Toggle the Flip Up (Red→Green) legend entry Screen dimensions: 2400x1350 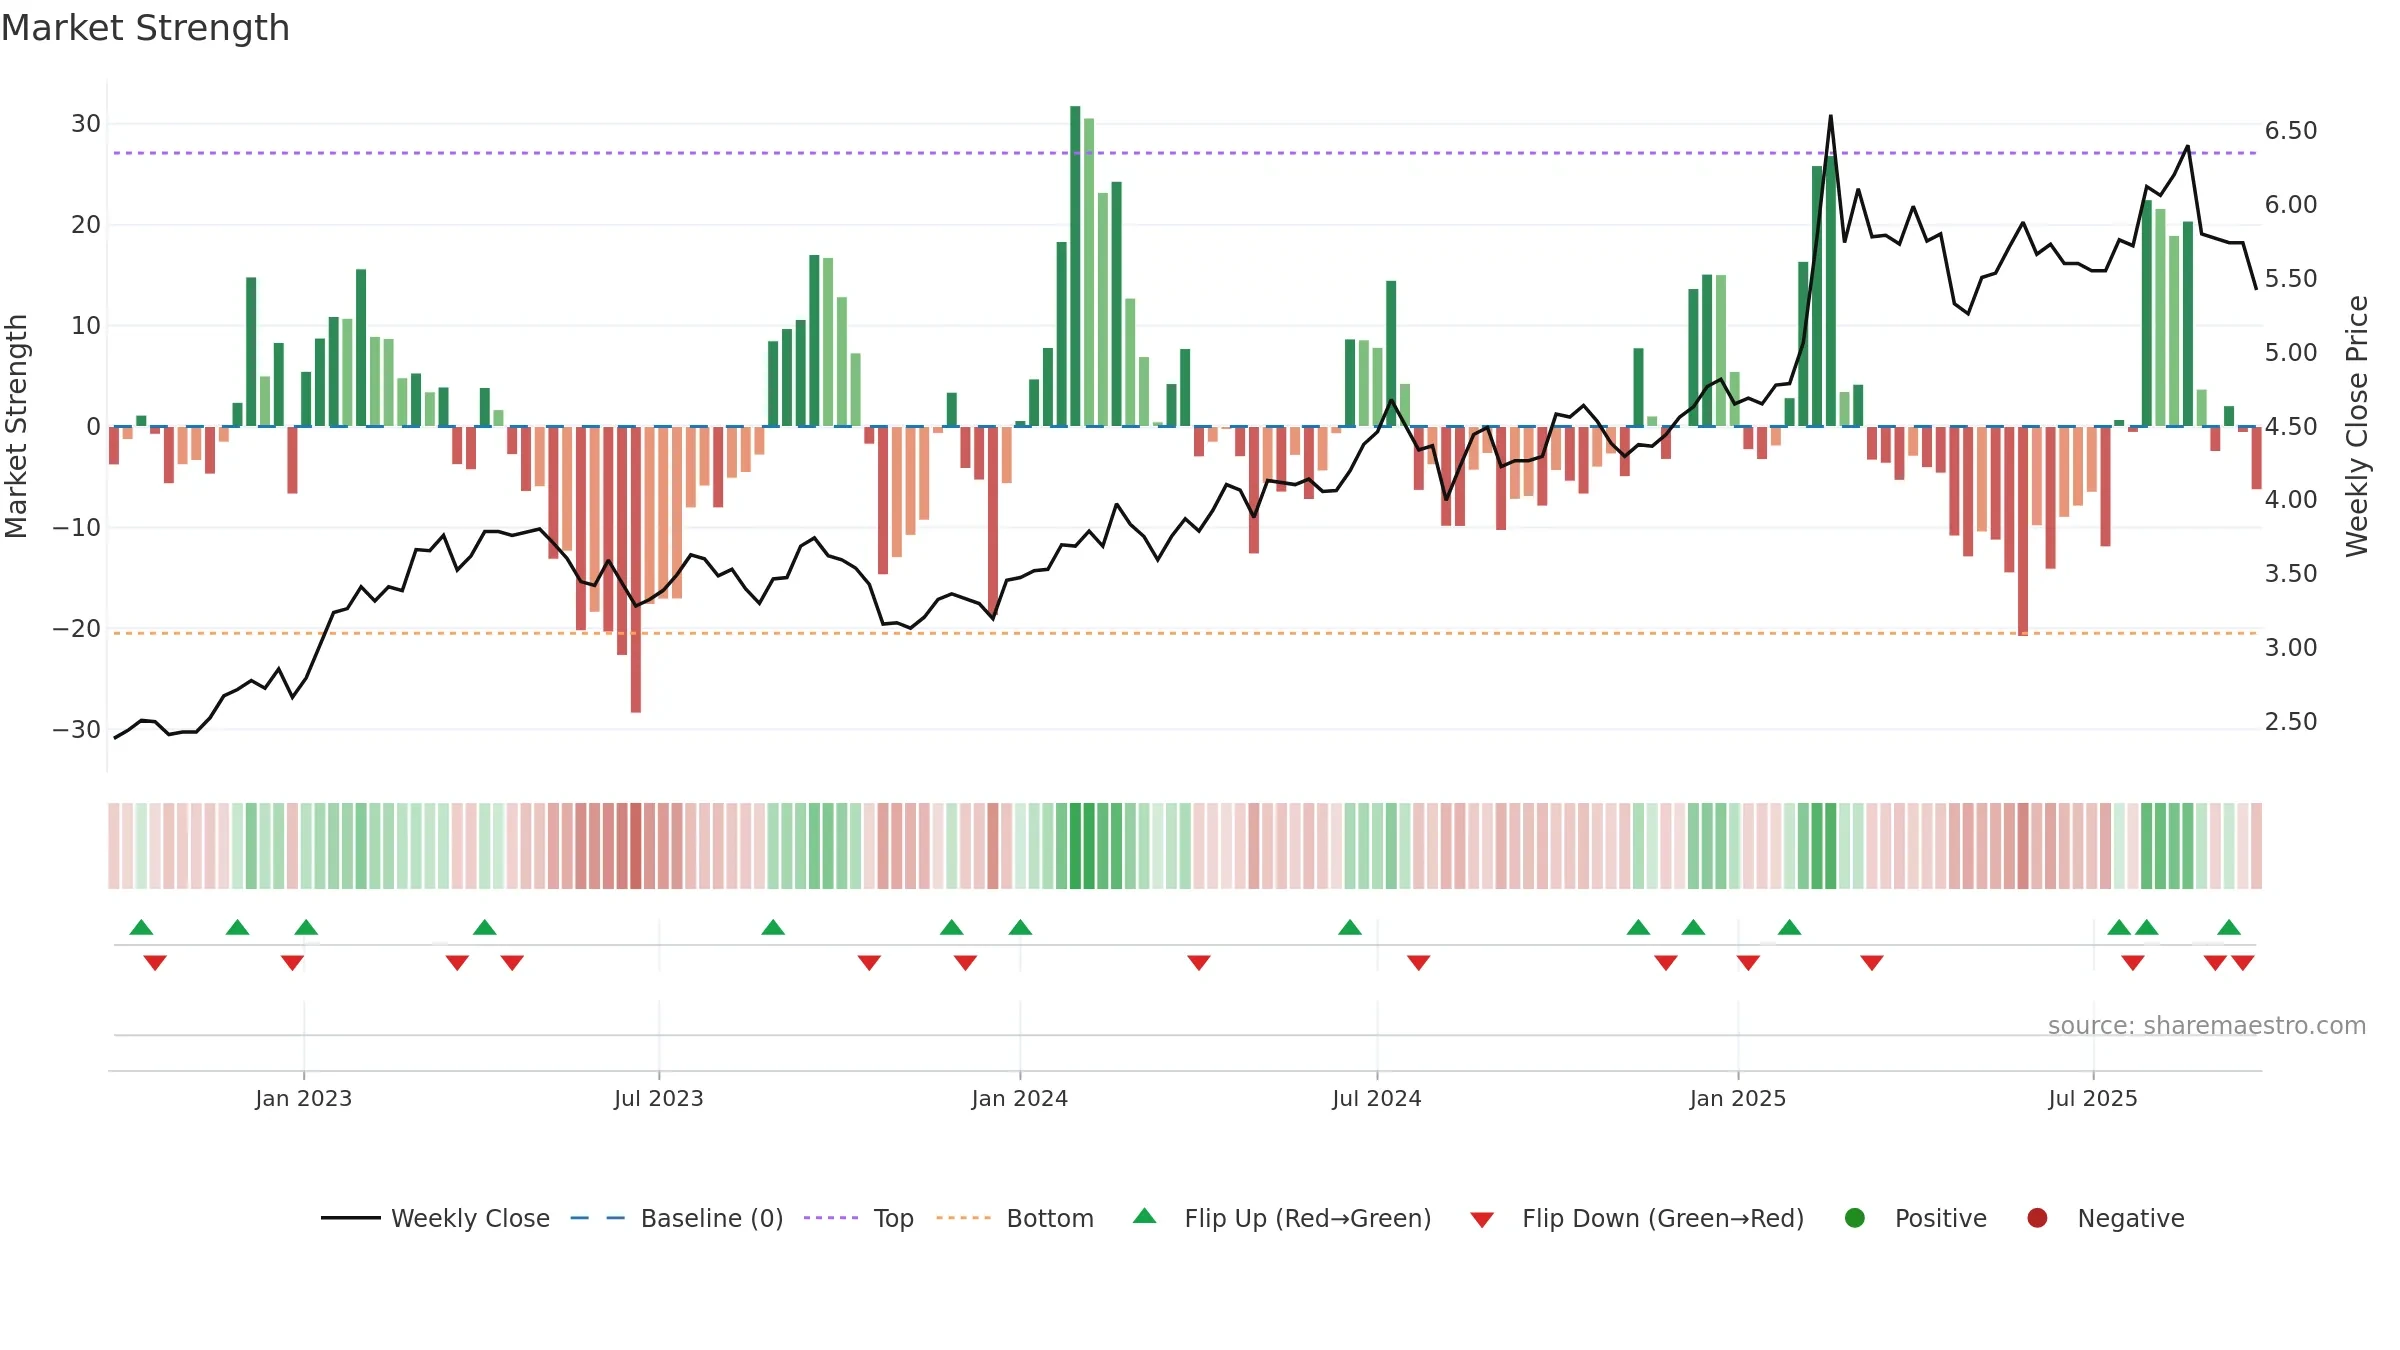(1282, 1218)
